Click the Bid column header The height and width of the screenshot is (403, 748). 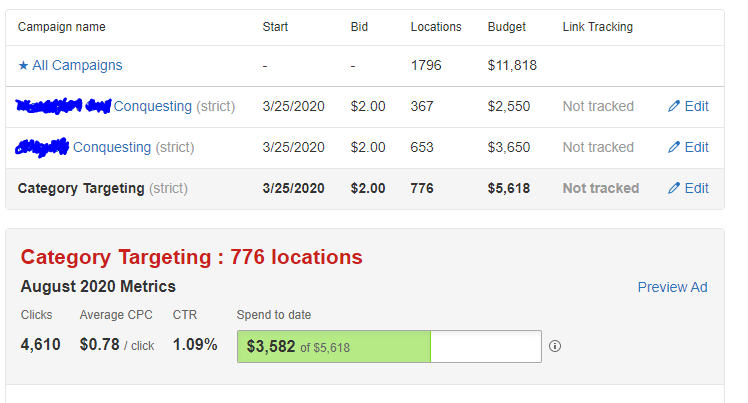(x=361, y=27)
